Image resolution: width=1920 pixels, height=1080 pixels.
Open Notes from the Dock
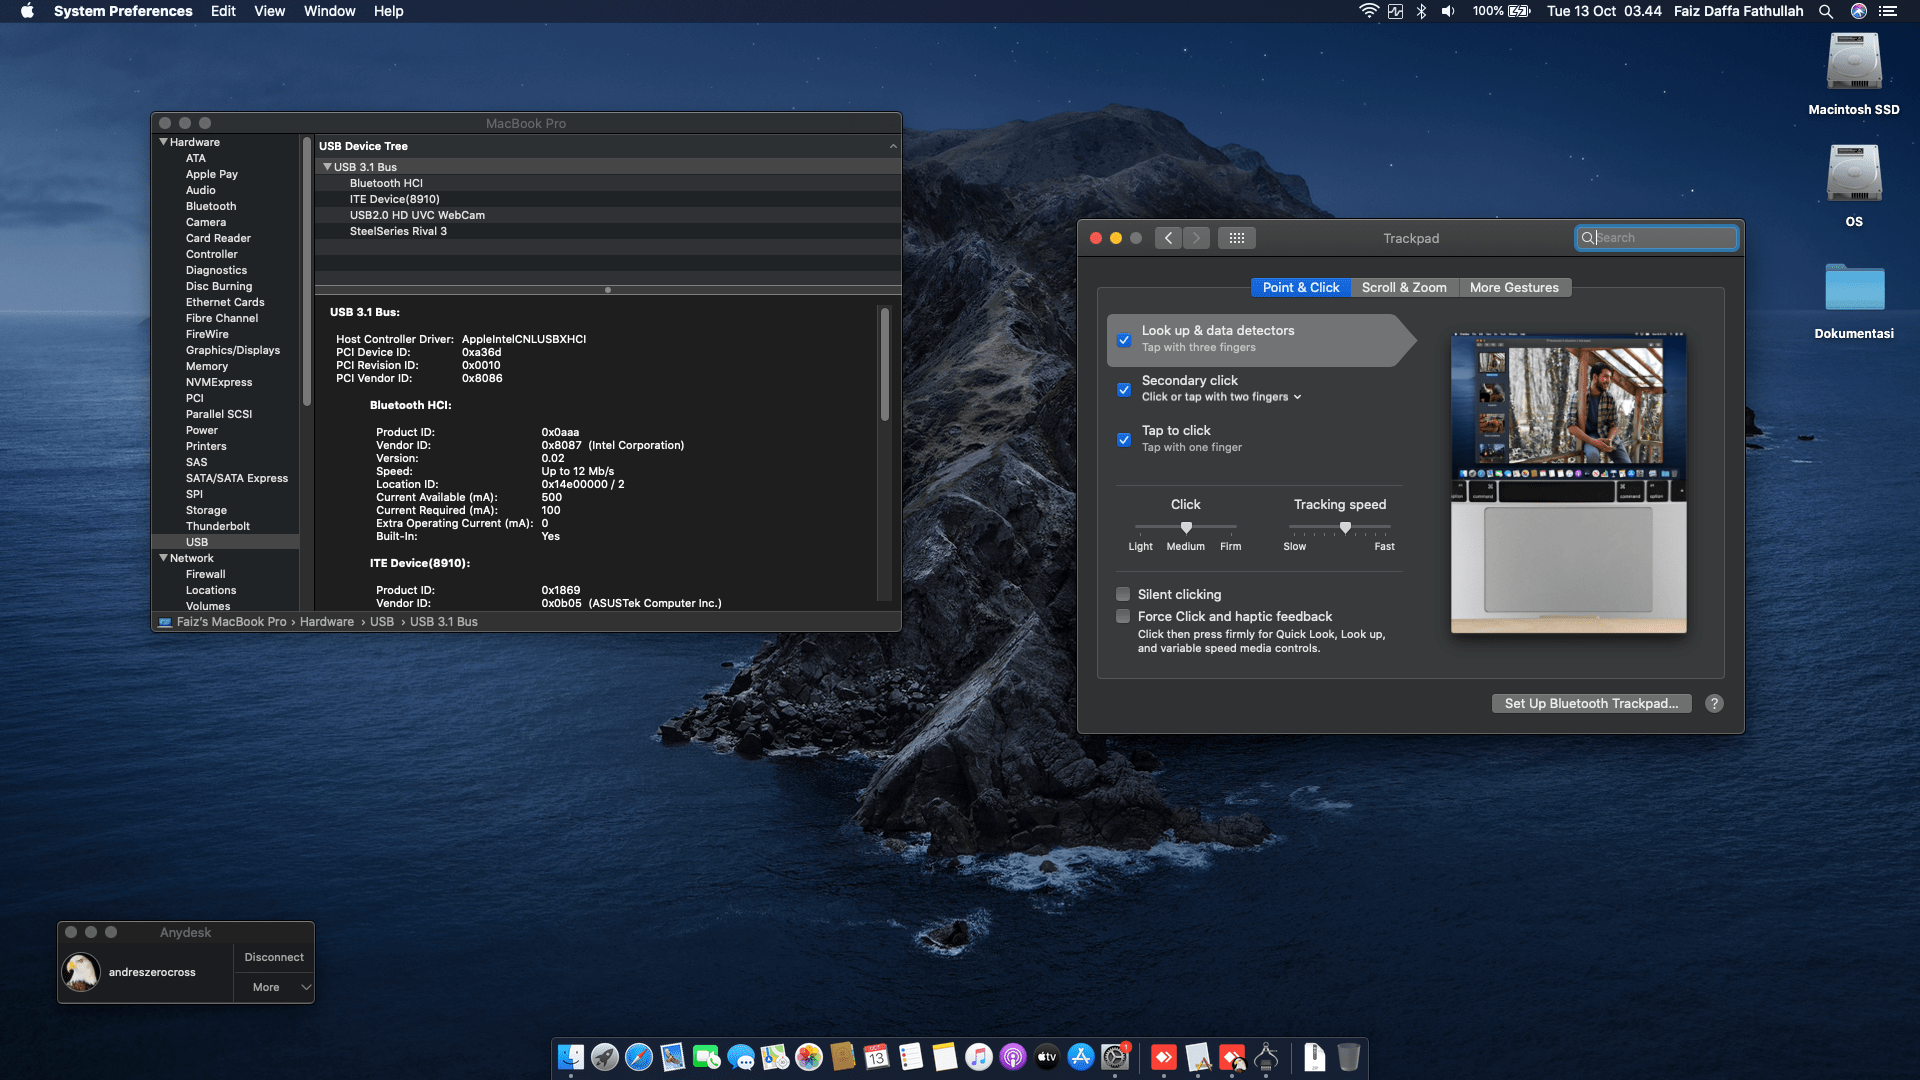(x=945, y=1057)
